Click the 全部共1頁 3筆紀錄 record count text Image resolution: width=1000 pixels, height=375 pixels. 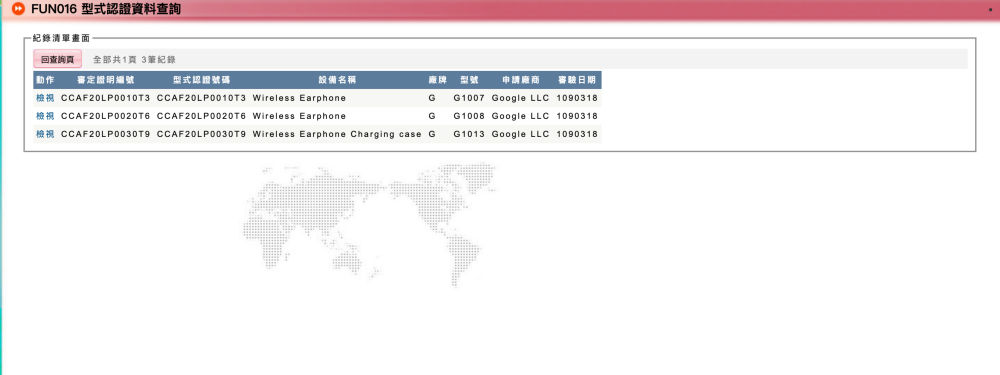tap(134, 59)
